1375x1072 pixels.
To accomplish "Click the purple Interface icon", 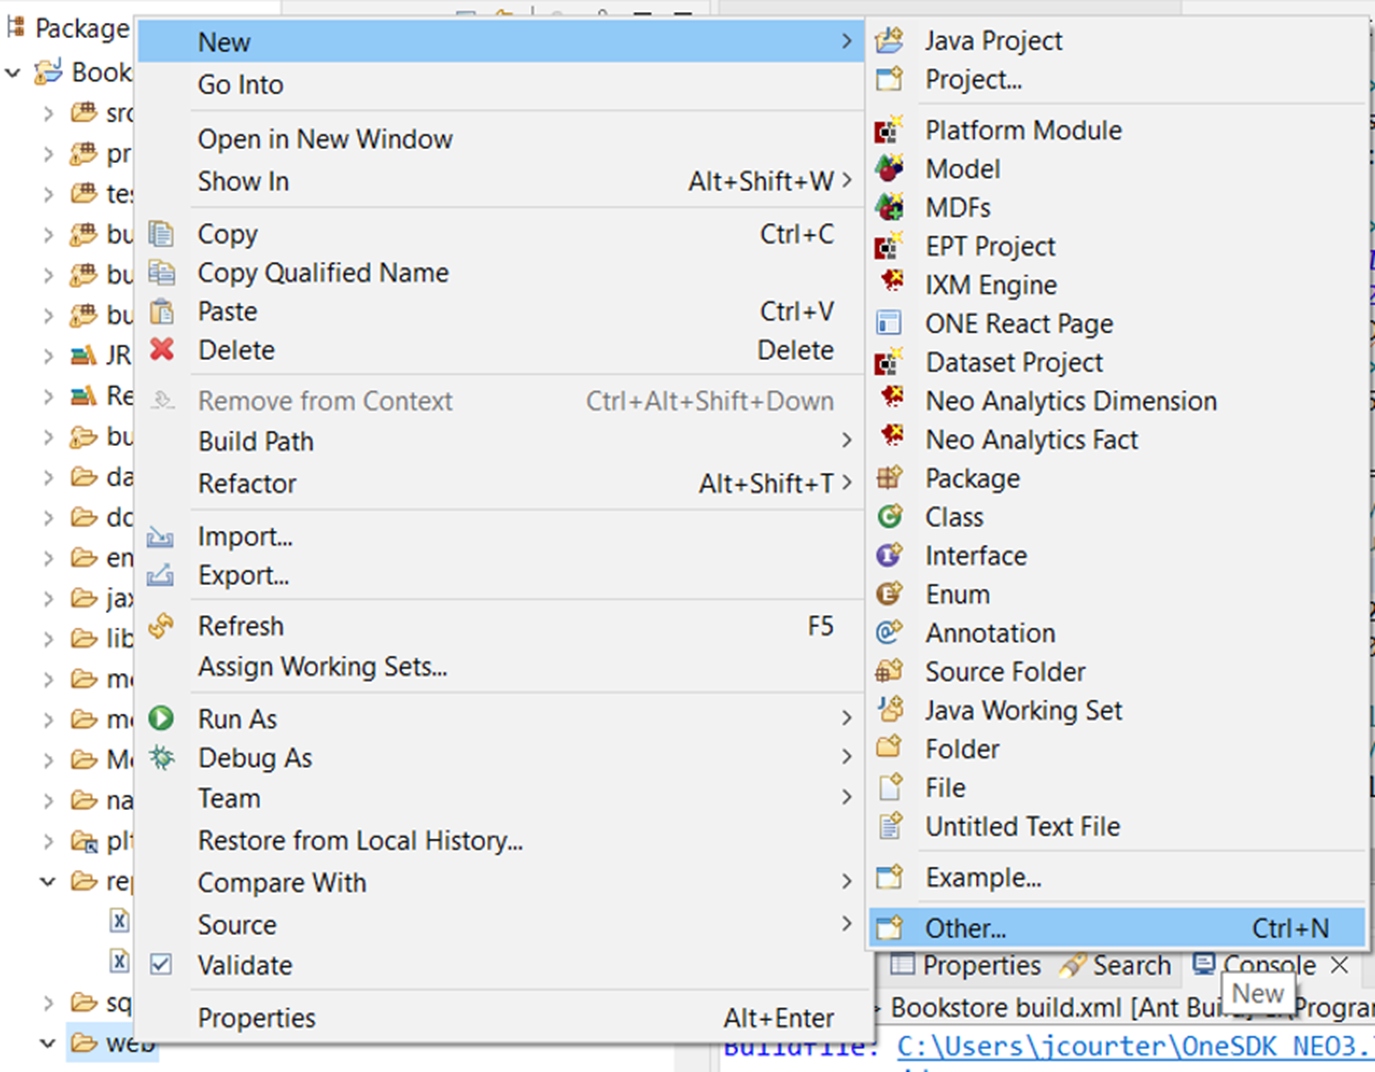I will (x=889, y=555).
